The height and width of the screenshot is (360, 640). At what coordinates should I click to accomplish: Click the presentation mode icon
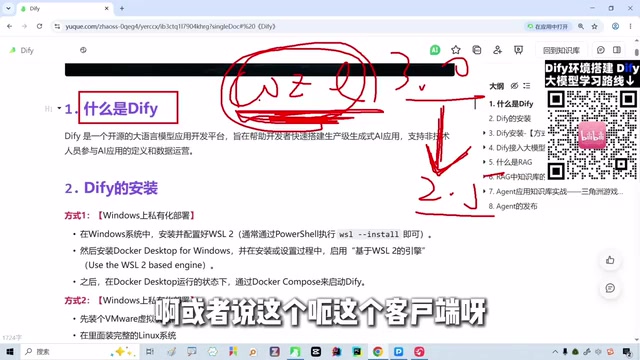coord(518,50)
